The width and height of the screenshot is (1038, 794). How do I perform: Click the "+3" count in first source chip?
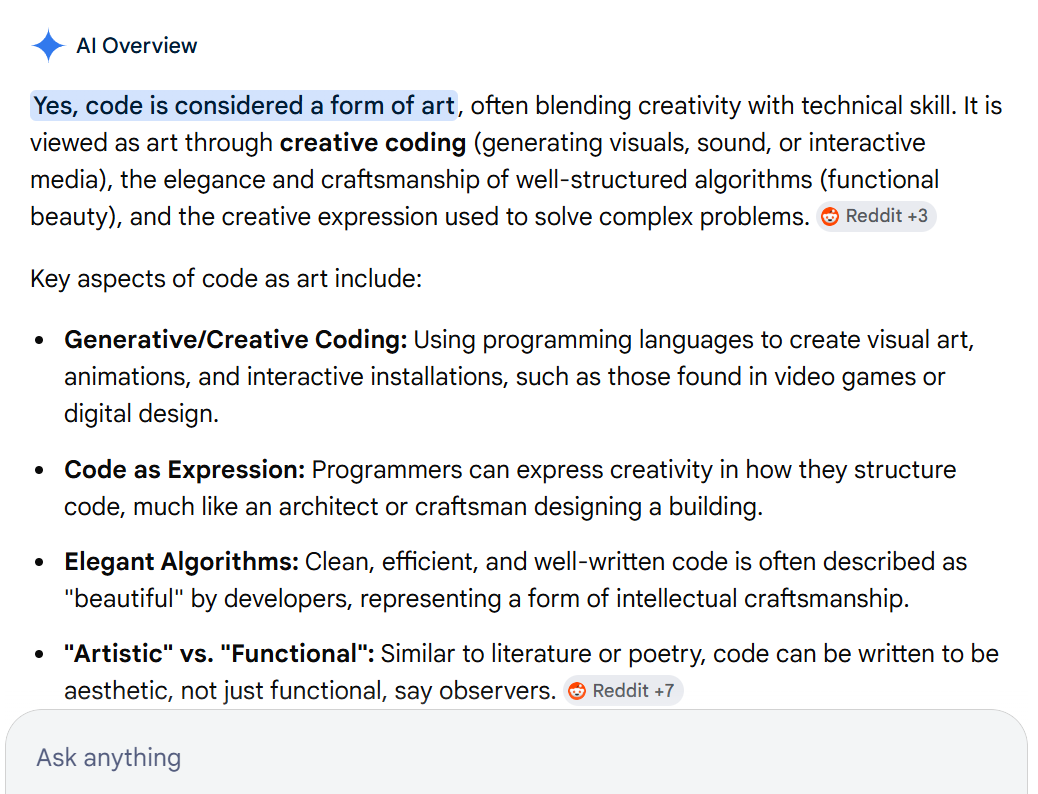[x=918, y=217]
